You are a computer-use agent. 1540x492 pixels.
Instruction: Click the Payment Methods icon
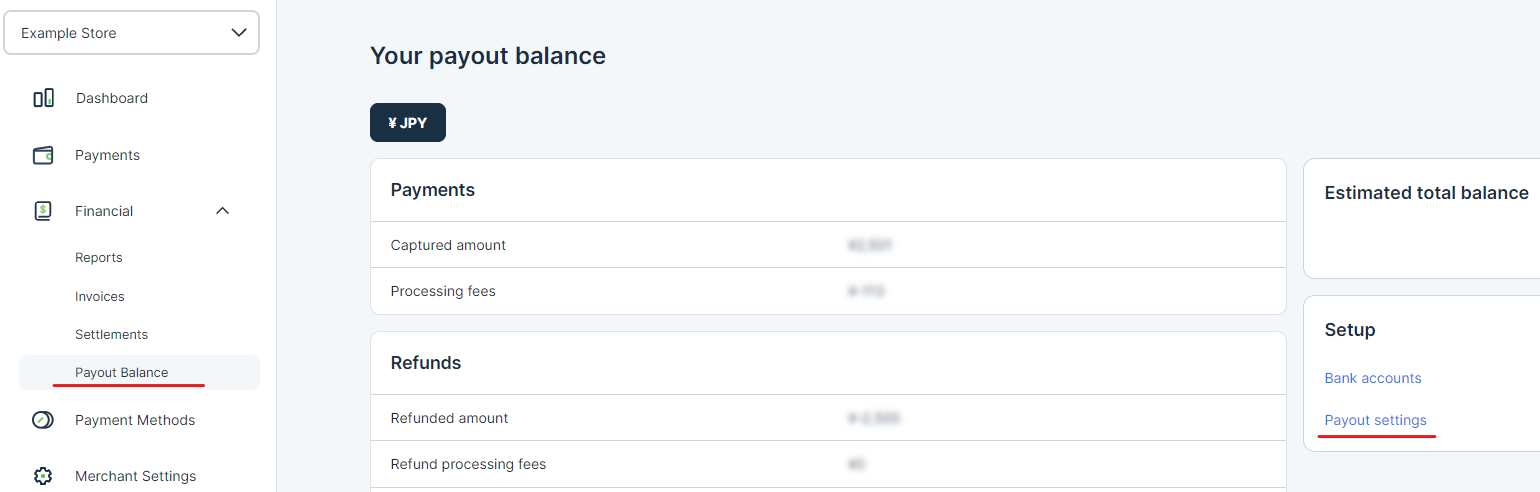point(43,420)
